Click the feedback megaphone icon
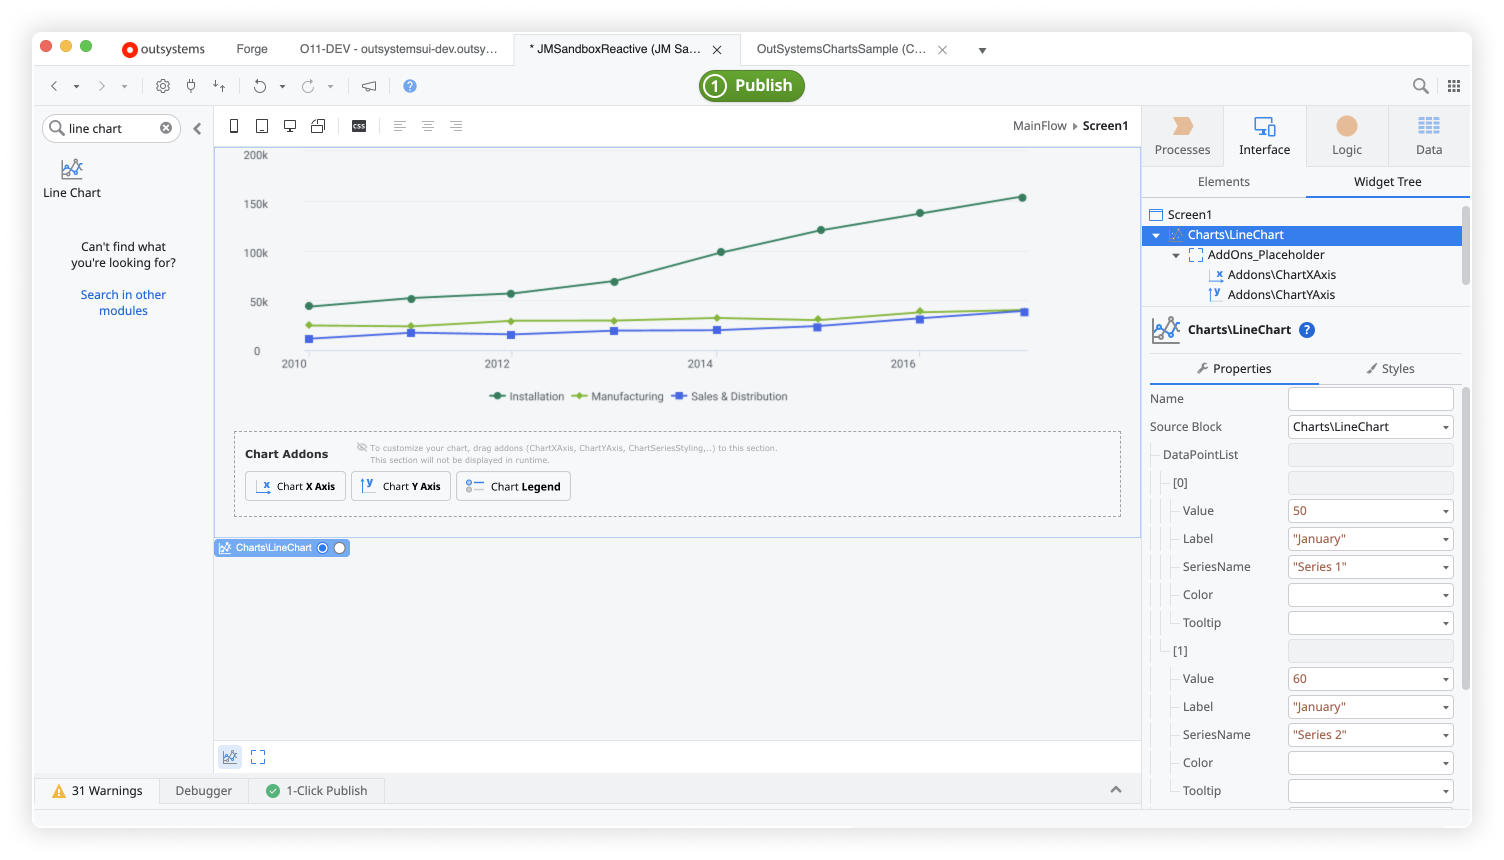Screen dimensions: 1504x860 pyautogui.click(x=368, y=86)
